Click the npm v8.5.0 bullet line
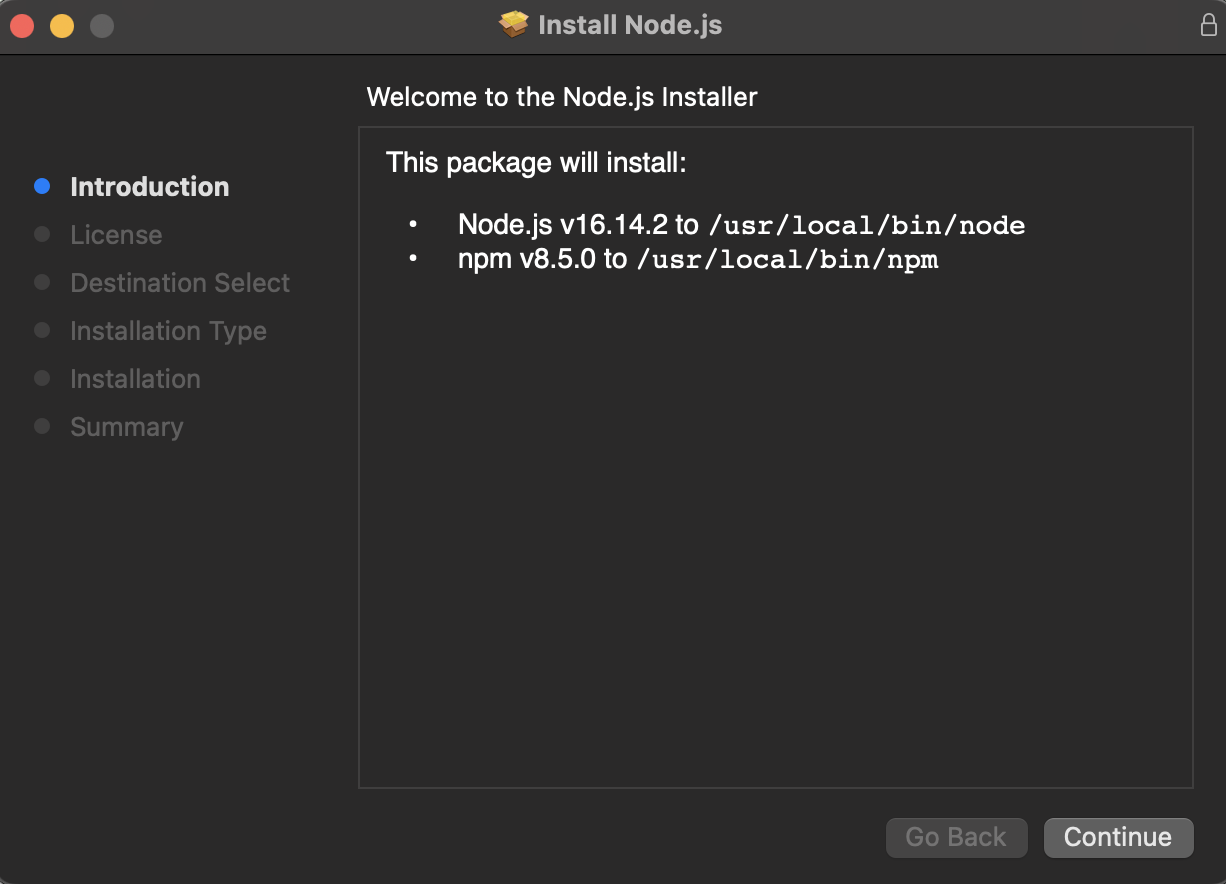The height and width of the screenshot is (884, 1226). pyautogui.click(x=698, y=258)
